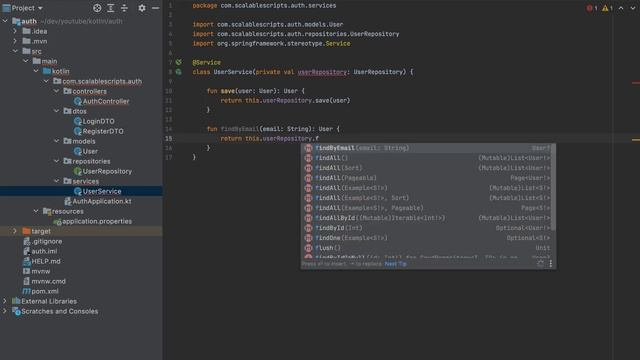Select findAll(Sort) completion suggestion
The width and height of the screenshot is (640, 360).
click(x=426, y=168)
